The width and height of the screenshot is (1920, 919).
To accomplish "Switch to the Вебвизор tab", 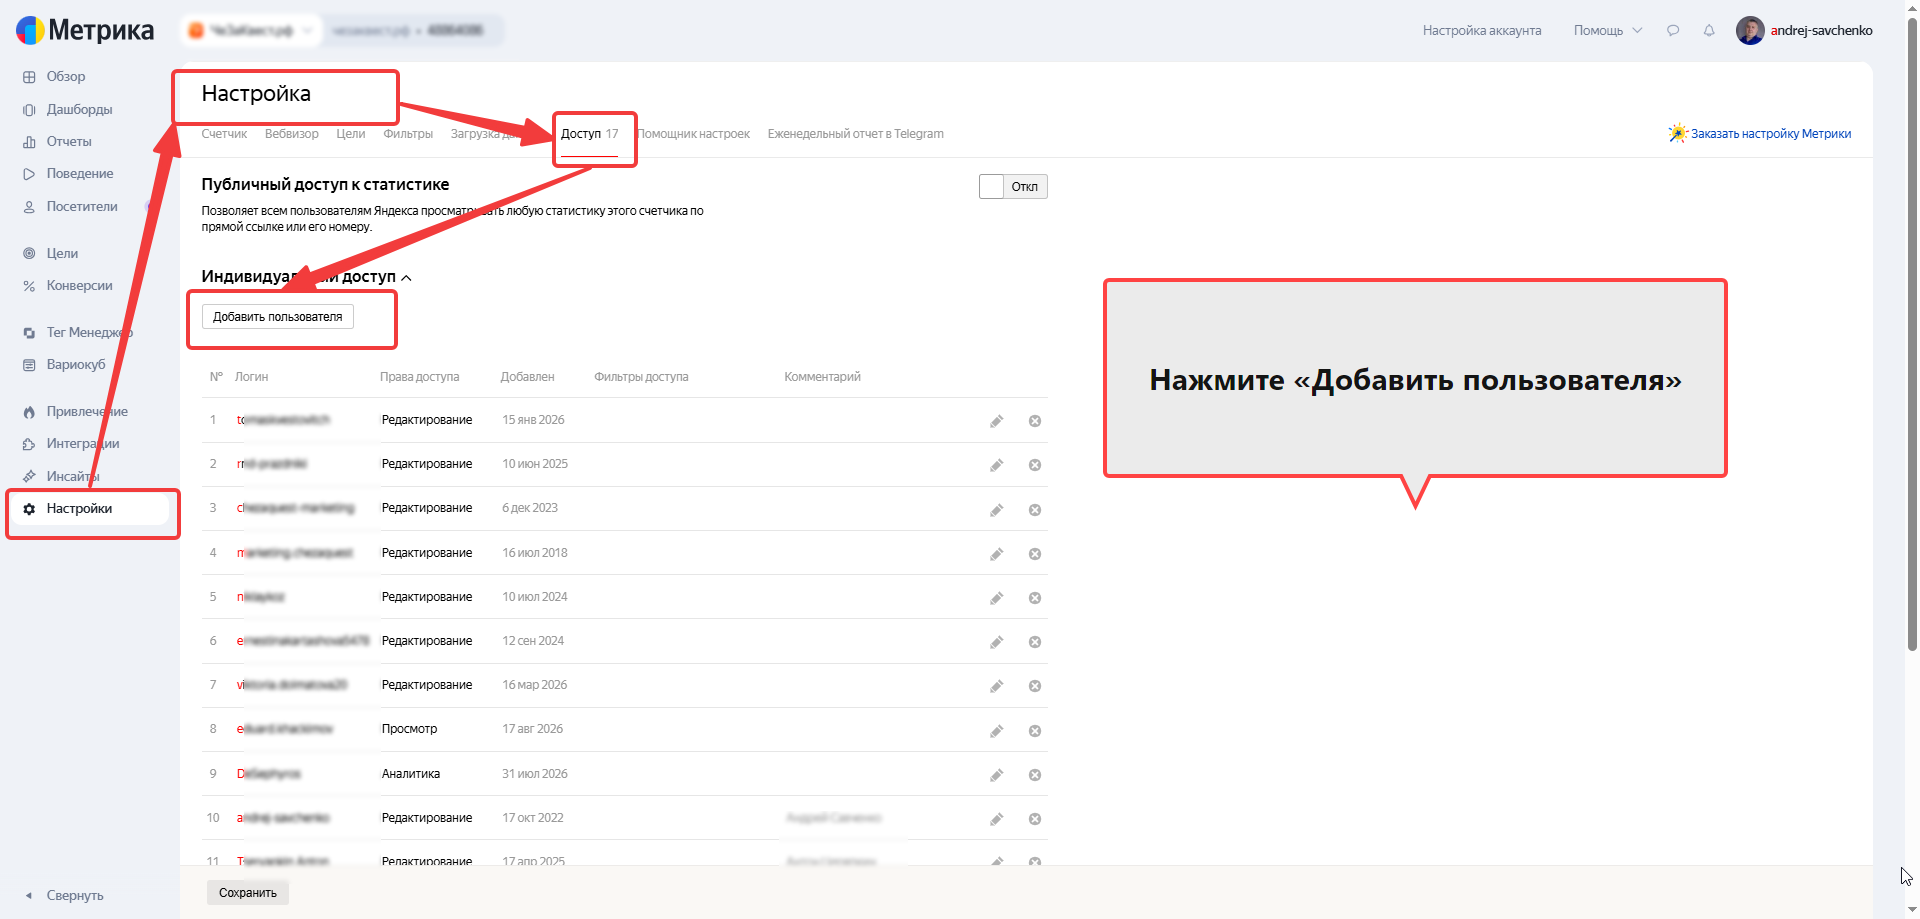I will [x=292, y=134].
